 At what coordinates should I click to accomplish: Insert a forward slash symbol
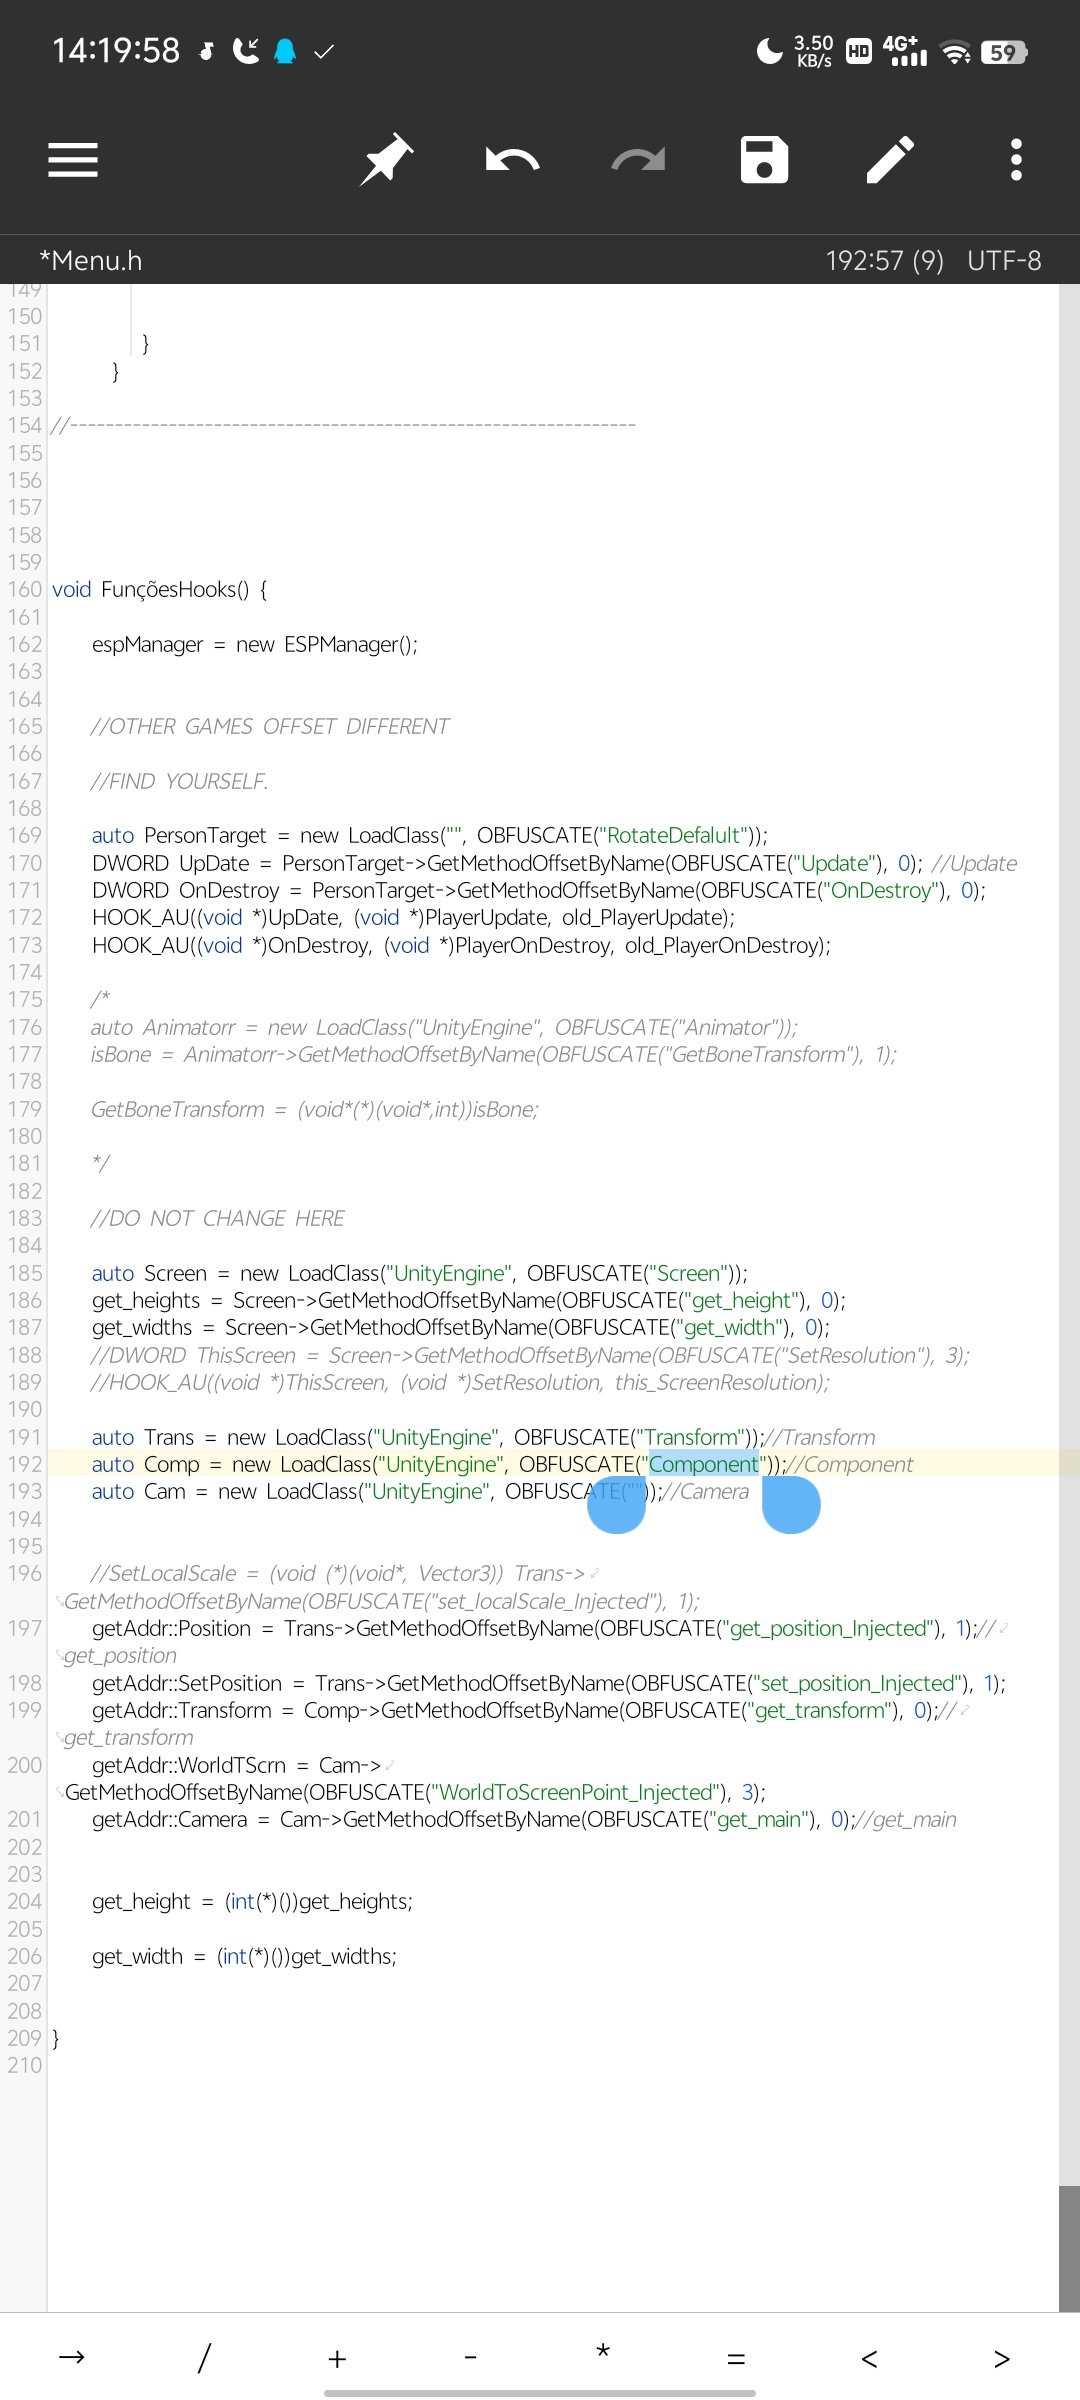[x=204, y=2357]
